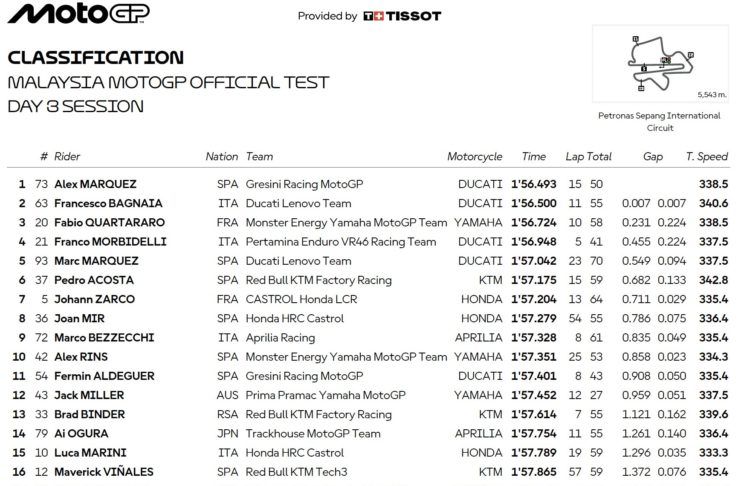This screenshot has width=741, height=486.
Task: Click the Petronas Sepang International Circuit caption
Action: [658, 122]
